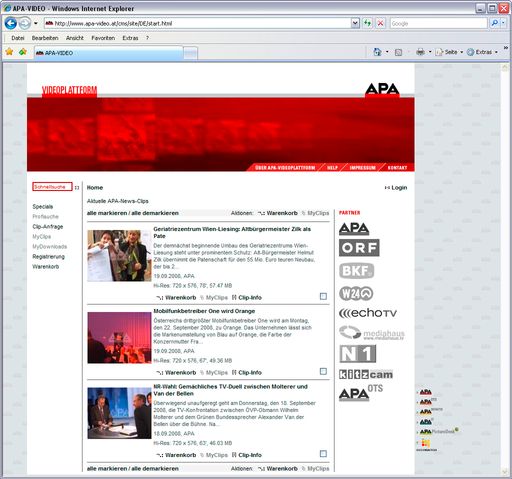512x479 pixels.
Task: Click the kitzcam partner logo
Action: pyautogui.click(x=366, y=374)
